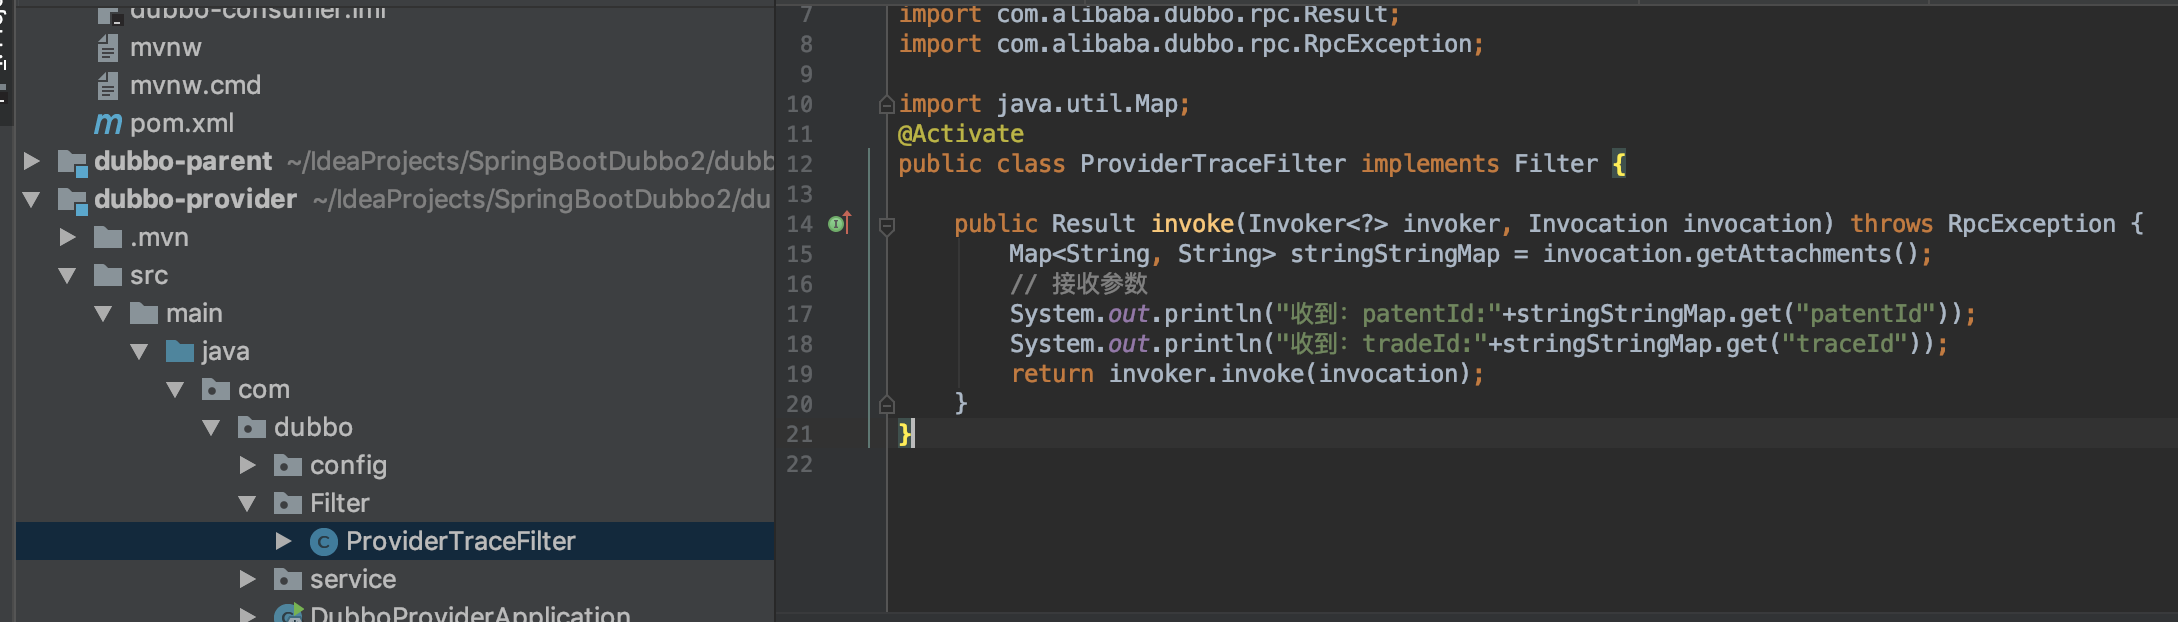
Task: Click the RpcException import on line 8
Action: coord(1191,44)
